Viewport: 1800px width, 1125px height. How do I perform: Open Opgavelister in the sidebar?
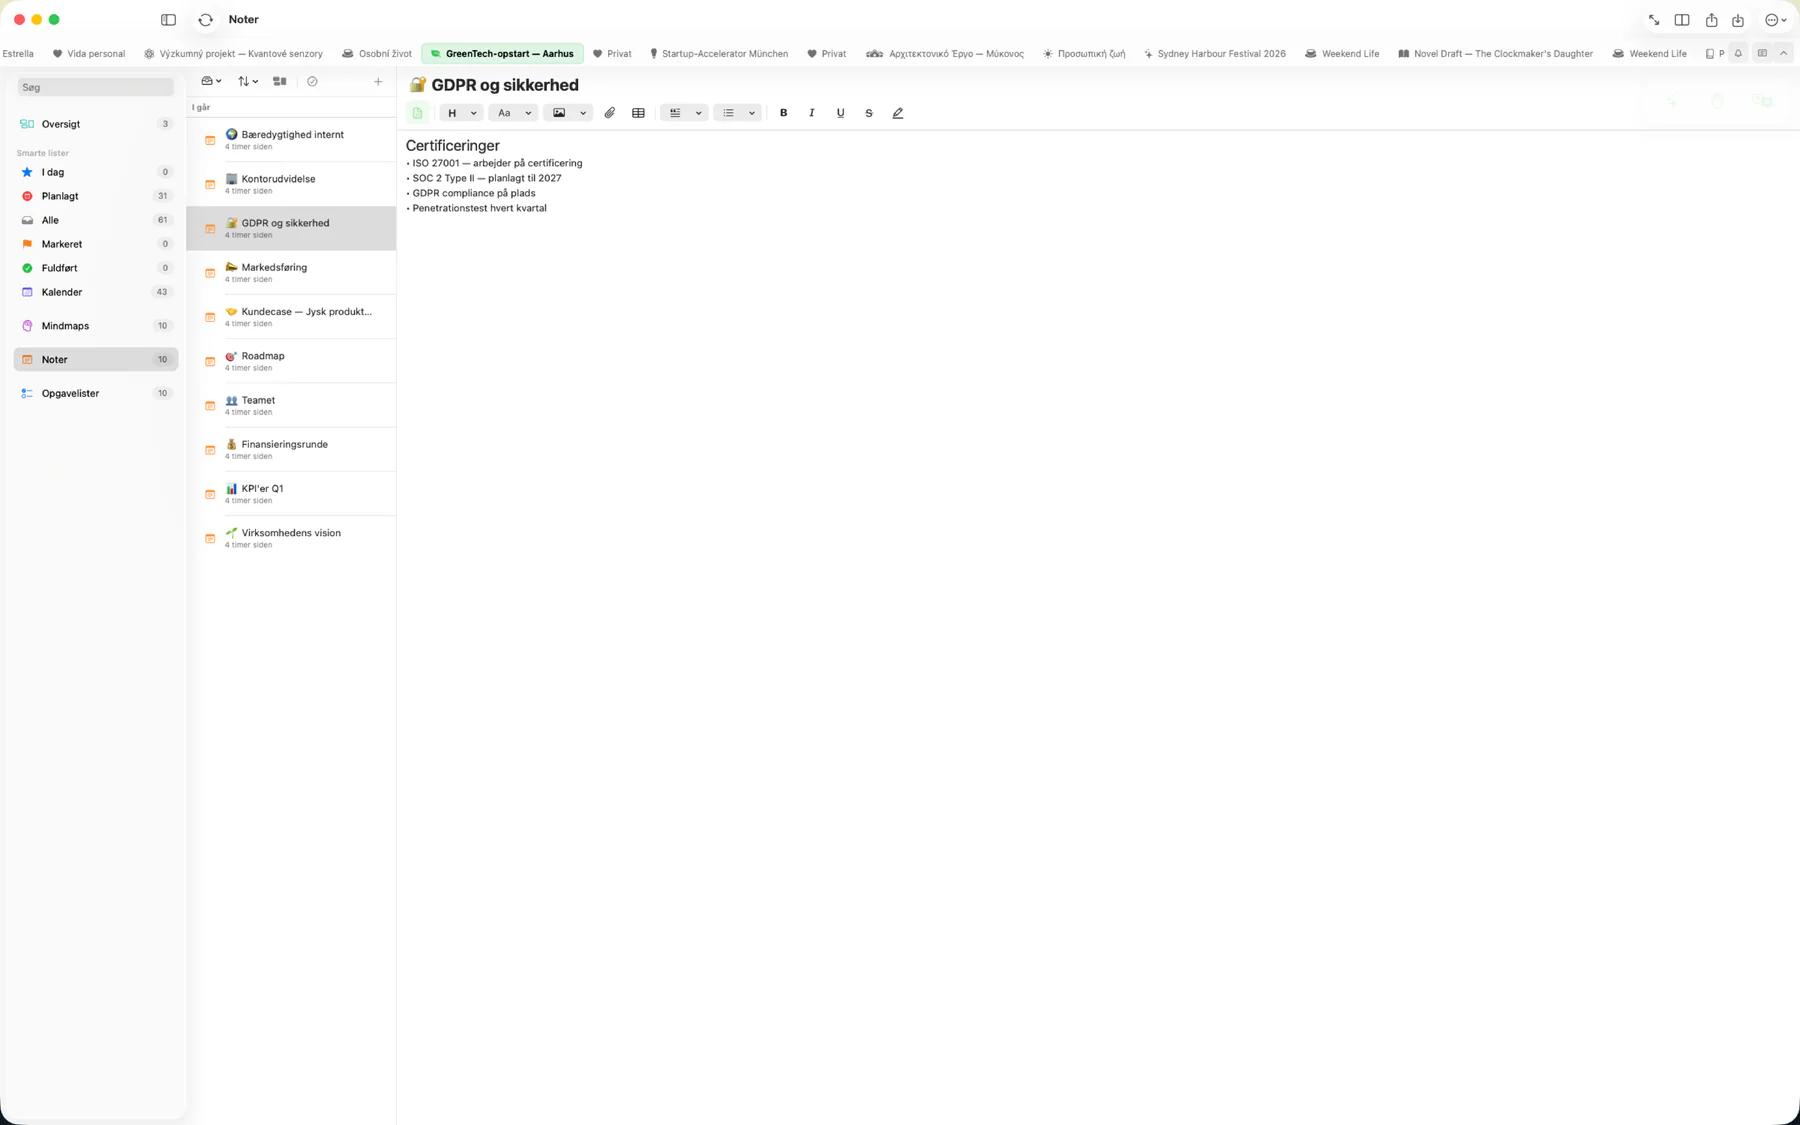95,393
